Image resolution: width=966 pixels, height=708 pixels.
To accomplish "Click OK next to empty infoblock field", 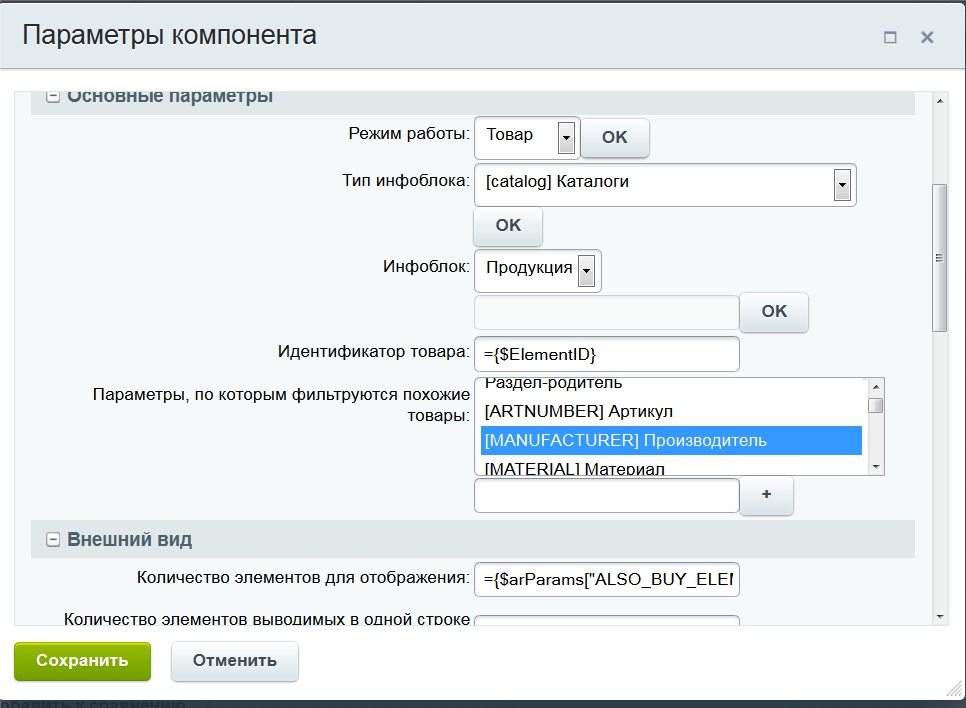I will point(774,312).
